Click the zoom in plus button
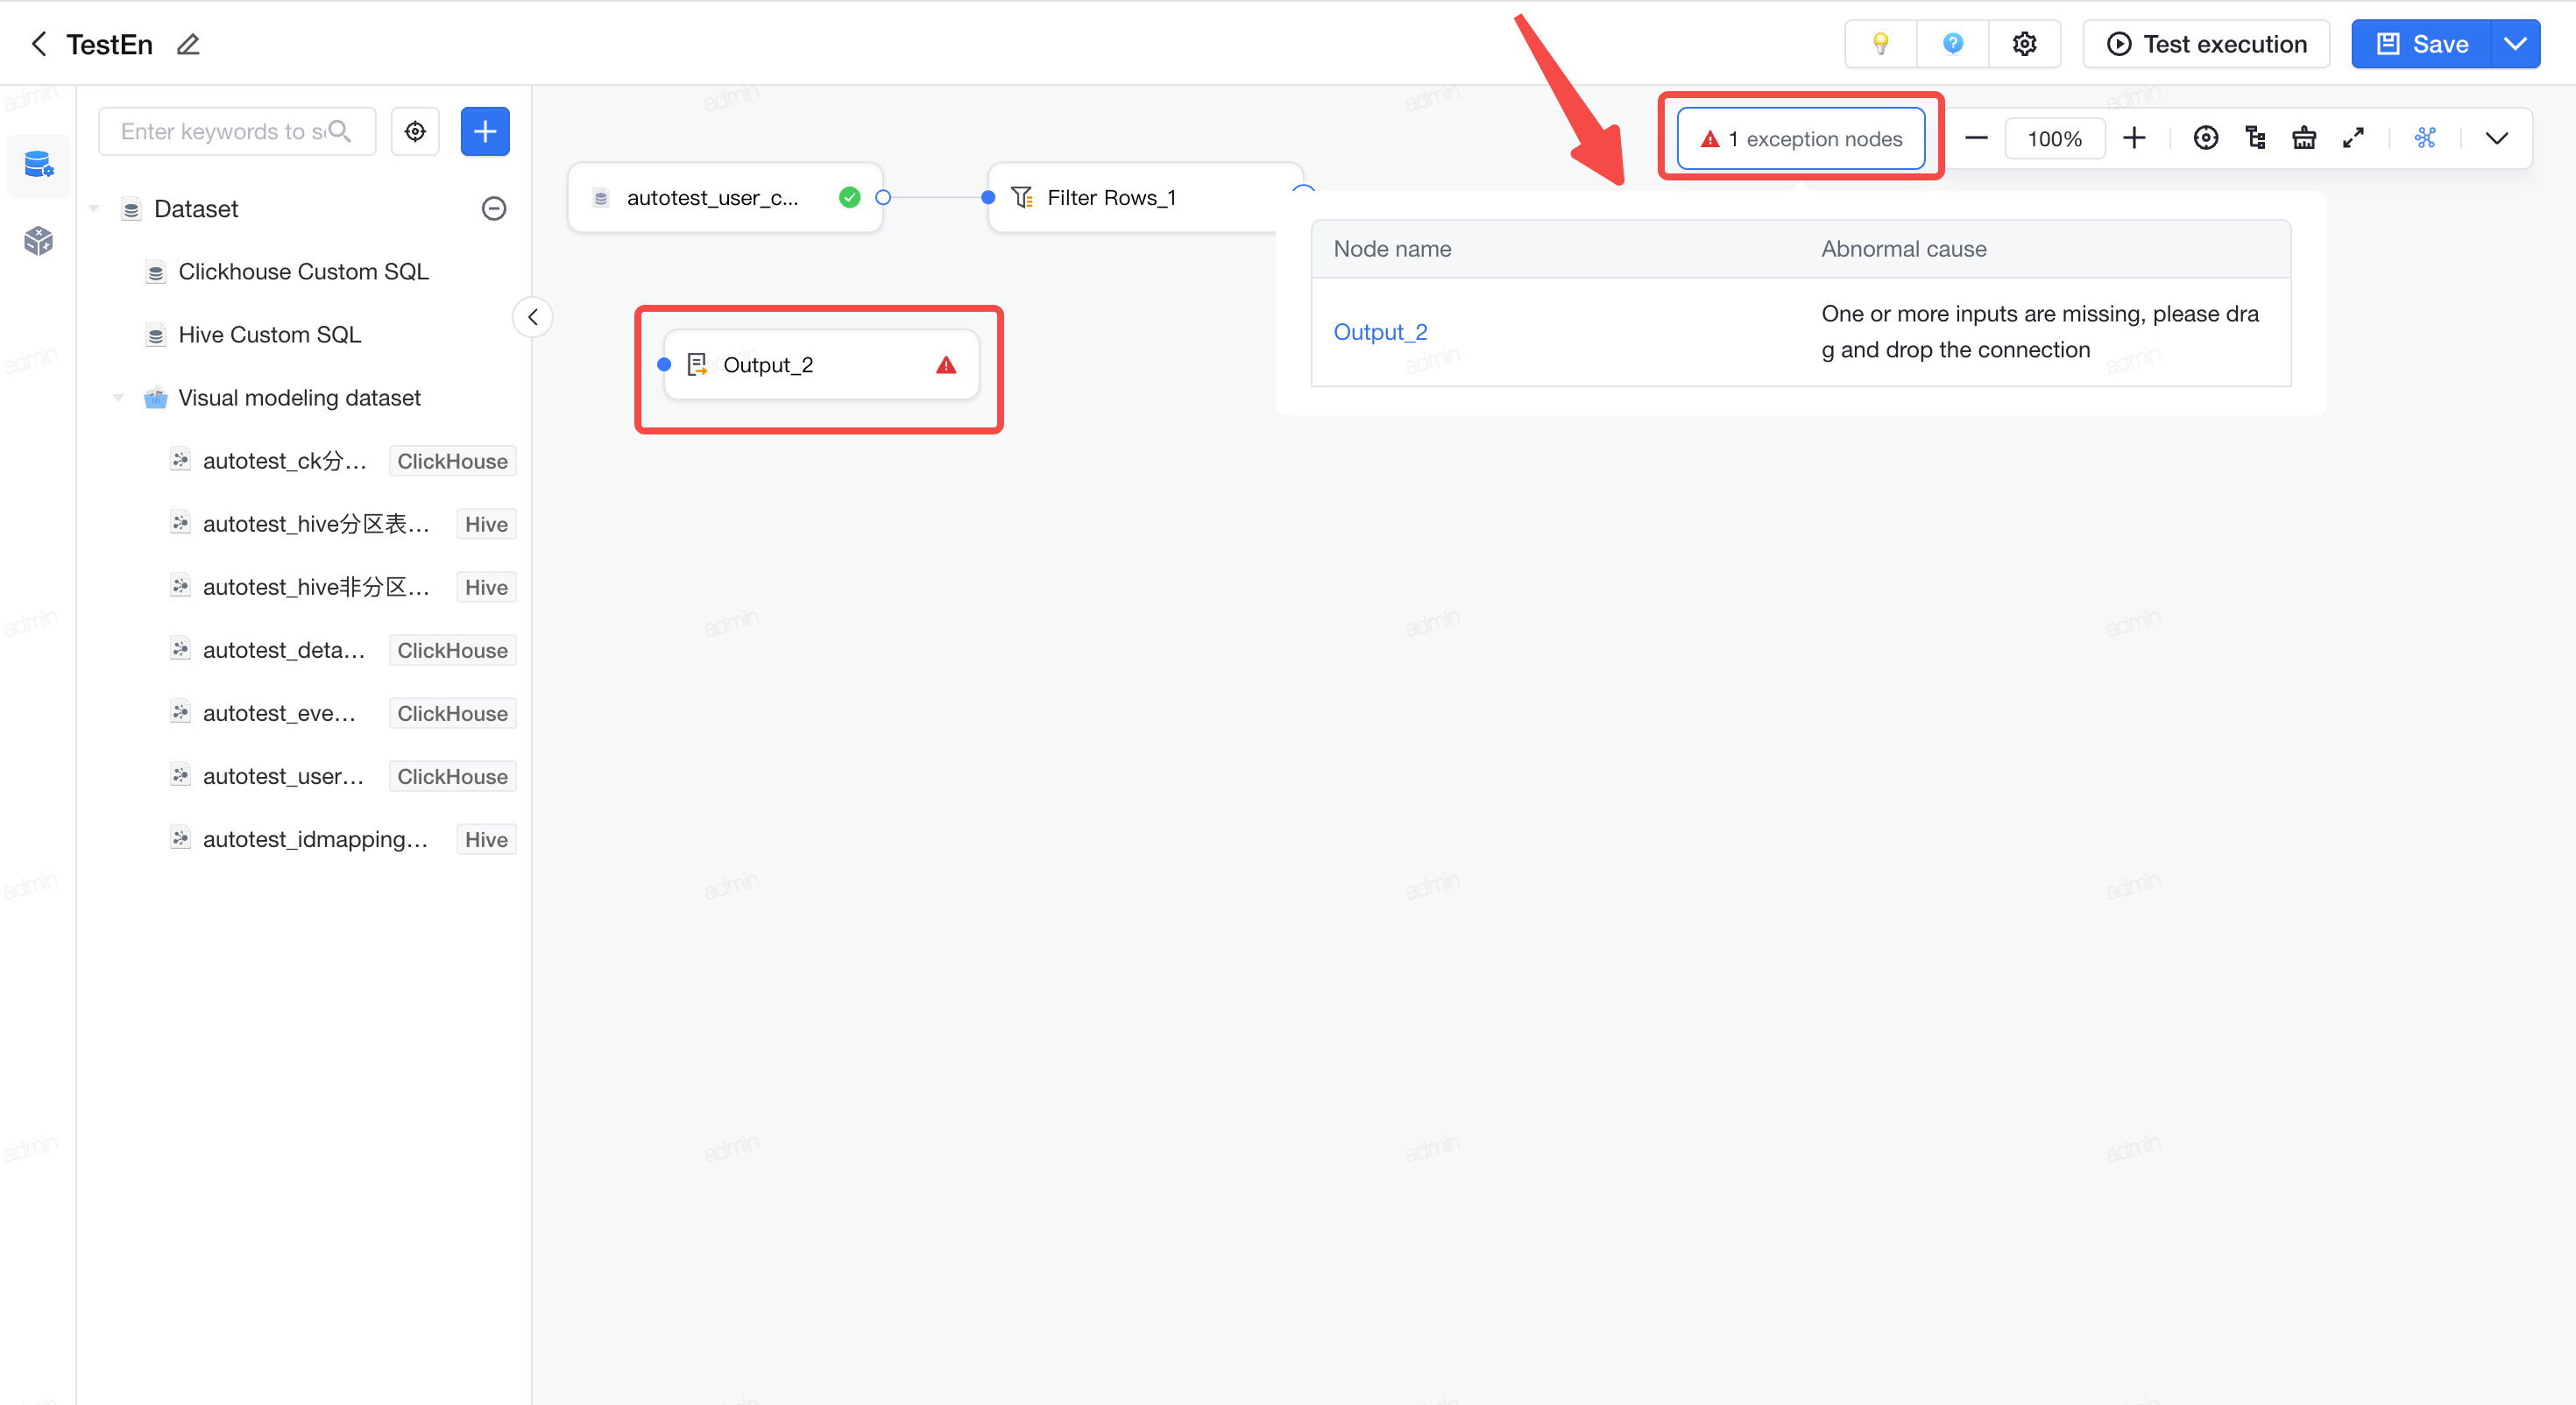 pyautogui.click(x=2134, y=138)
